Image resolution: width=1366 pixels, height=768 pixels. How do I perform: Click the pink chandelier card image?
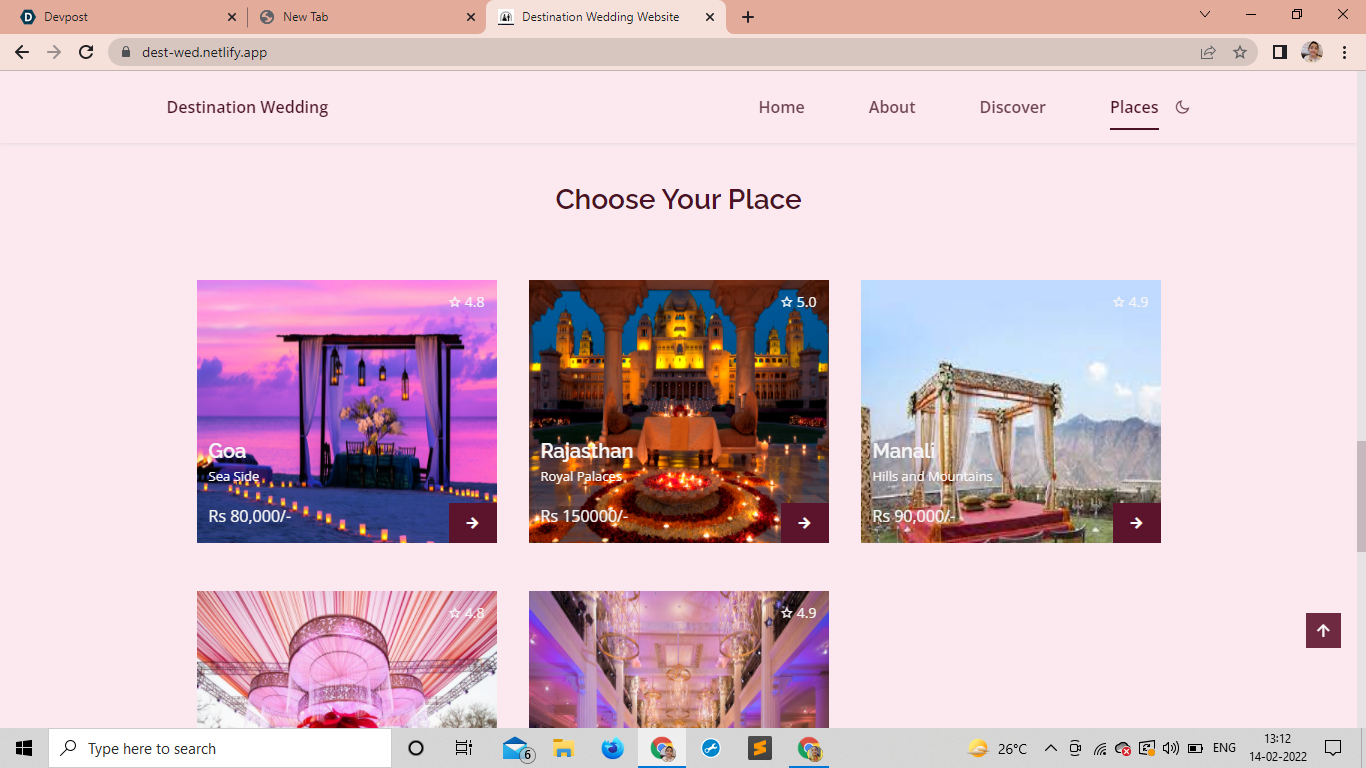347,659
